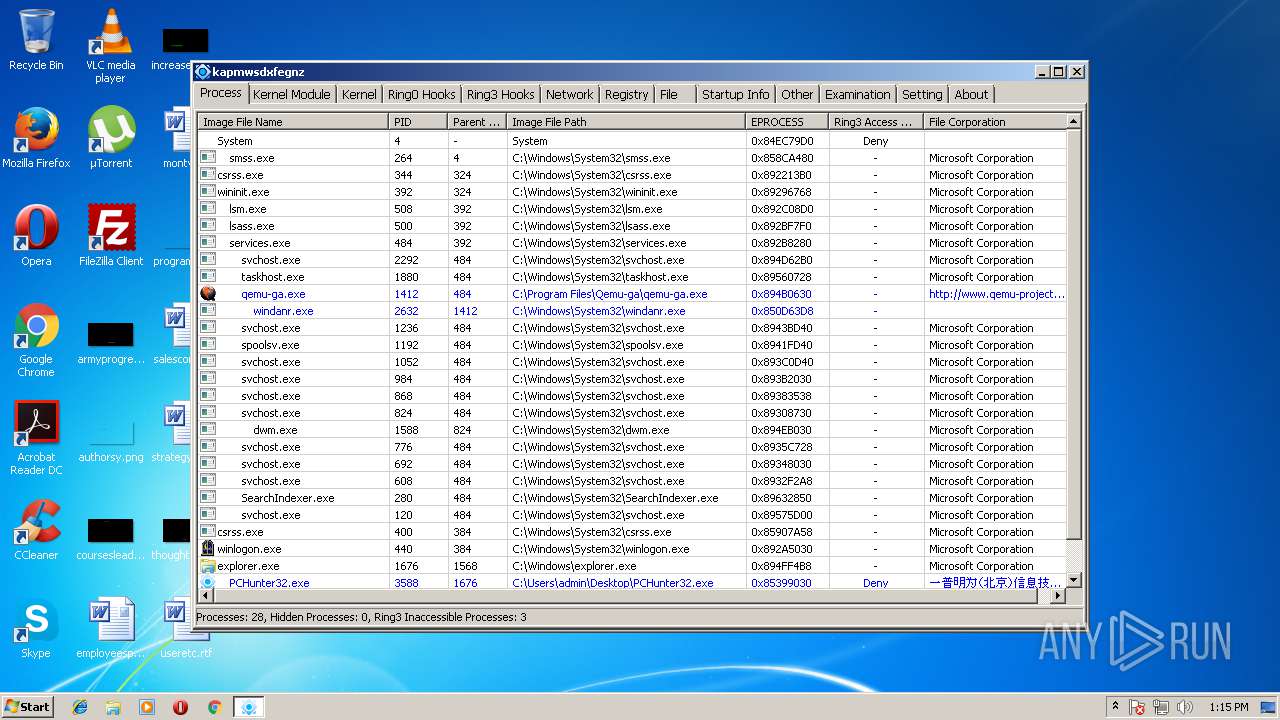
Task: Open Skype desktop icon
Action: coord(36,628)
